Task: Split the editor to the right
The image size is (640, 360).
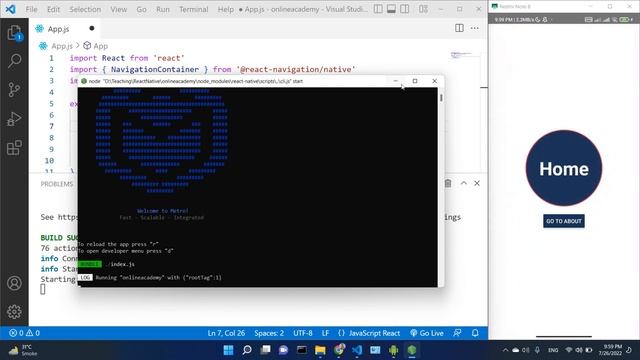Action: [x=459, y=28]
